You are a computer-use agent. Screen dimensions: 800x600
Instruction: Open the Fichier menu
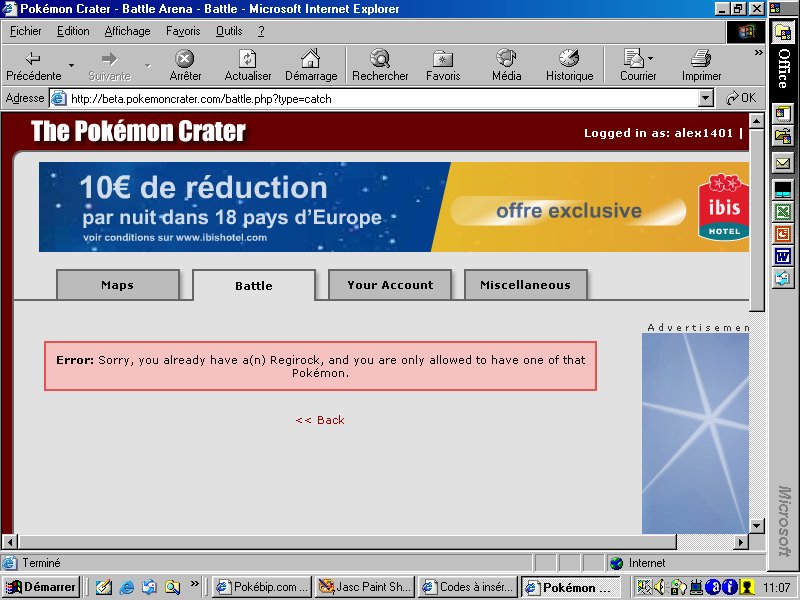26,31
